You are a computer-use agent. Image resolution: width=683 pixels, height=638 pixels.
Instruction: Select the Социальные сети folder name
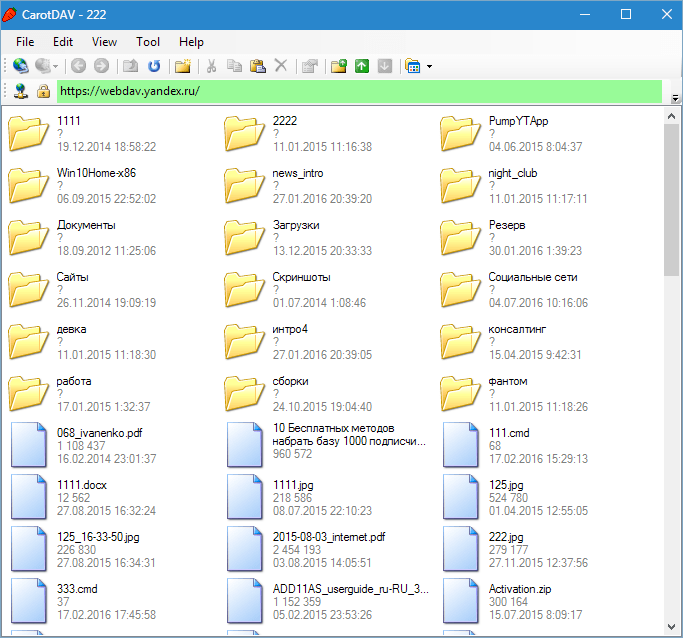click(x=533, y=277)
